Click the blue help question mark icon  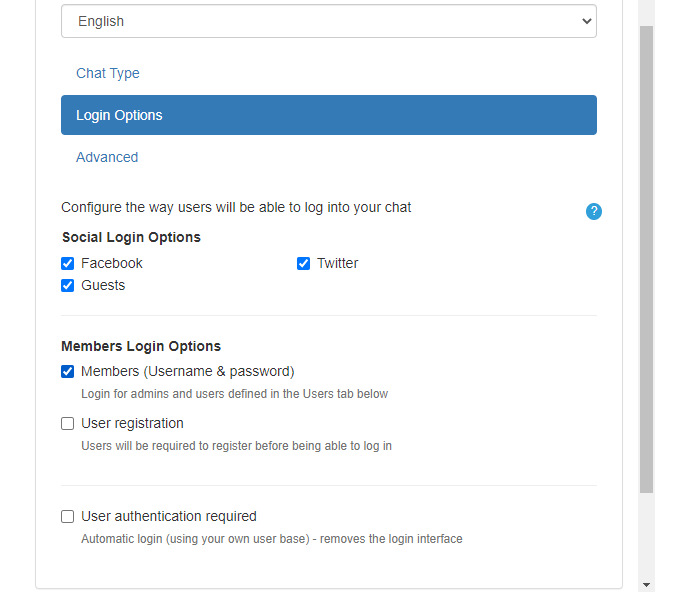tap(594, 211)
